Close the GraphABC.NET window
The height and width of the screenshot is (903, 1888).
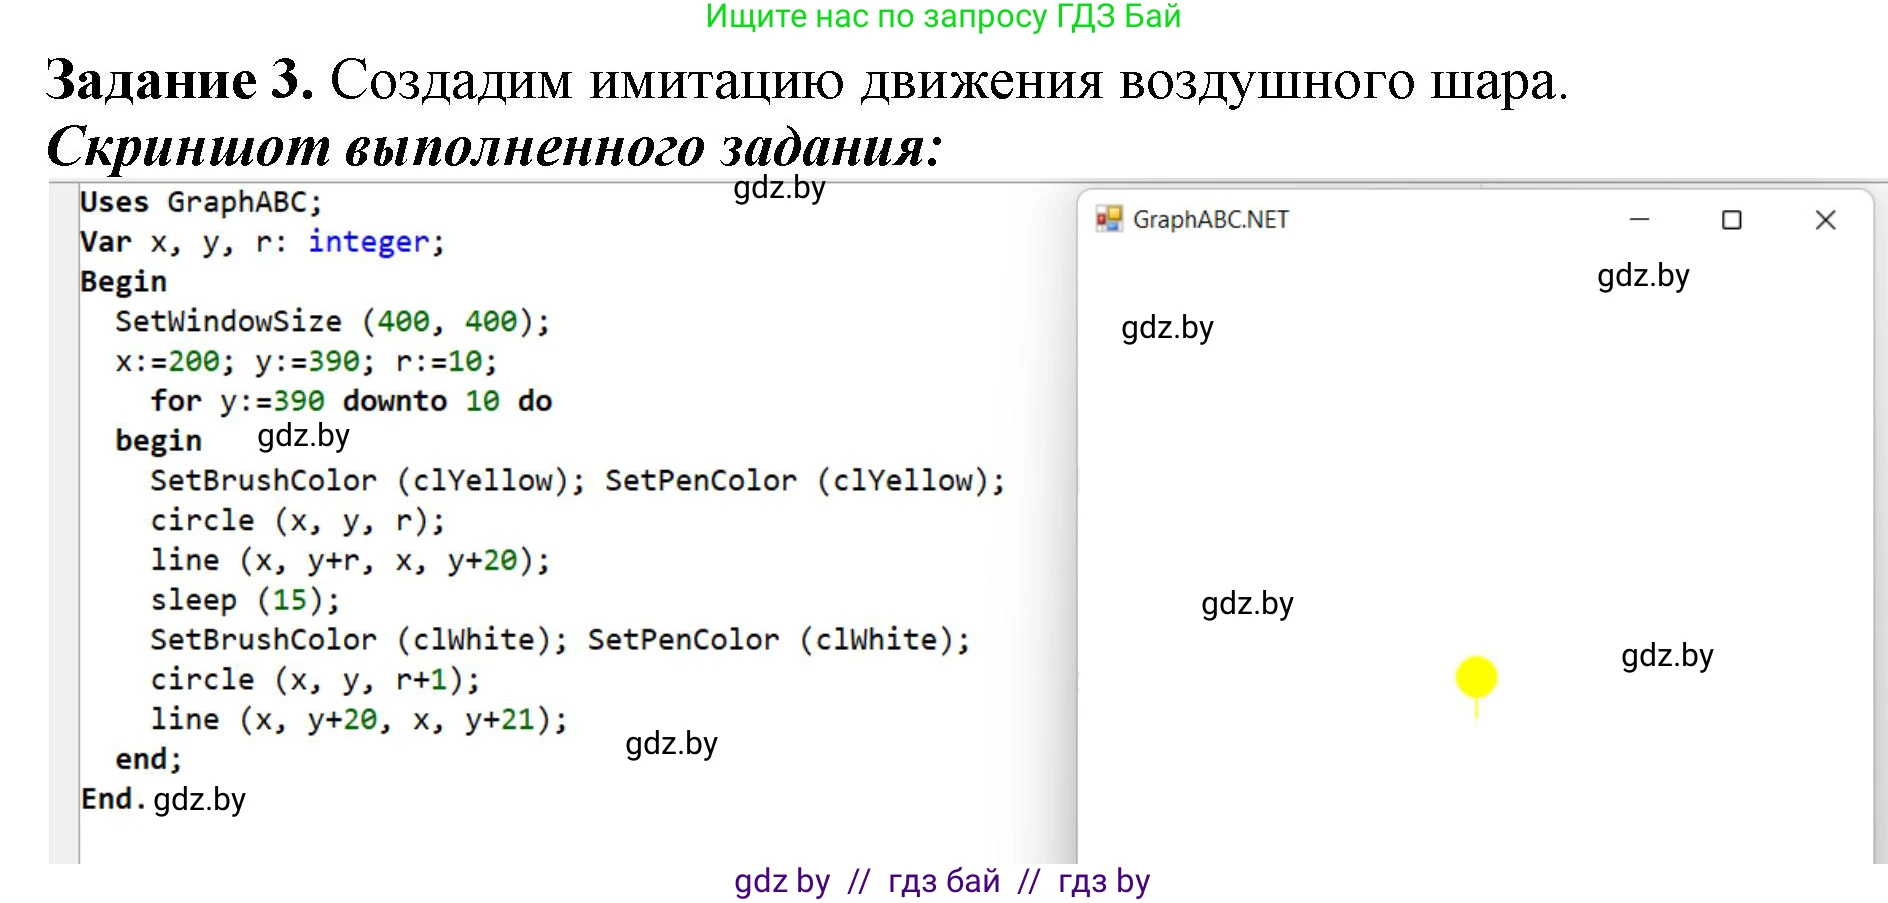click(1825, 220)
